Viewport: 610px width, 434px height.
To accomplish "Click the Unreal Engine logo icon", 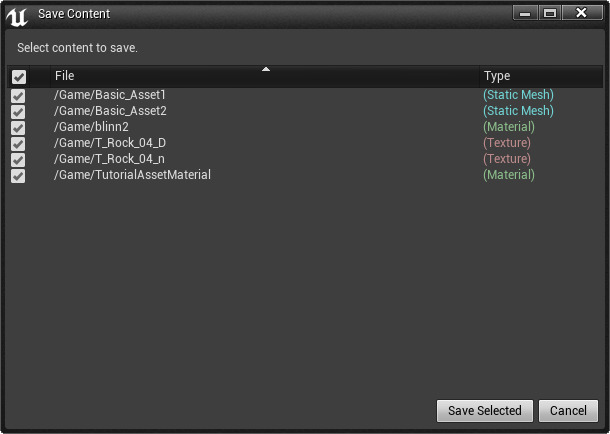I will 17,16.
